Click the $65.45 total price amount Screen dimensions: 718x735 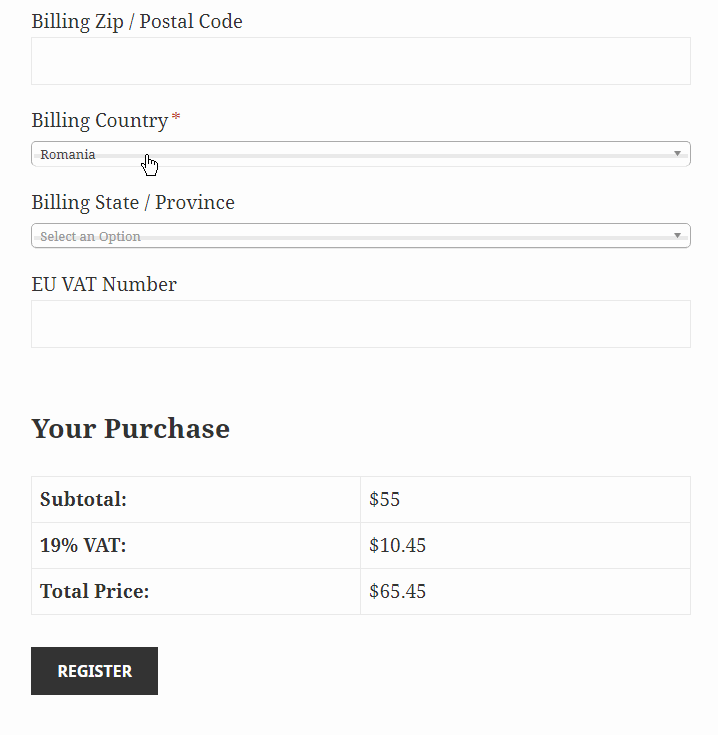click(398, 592)
